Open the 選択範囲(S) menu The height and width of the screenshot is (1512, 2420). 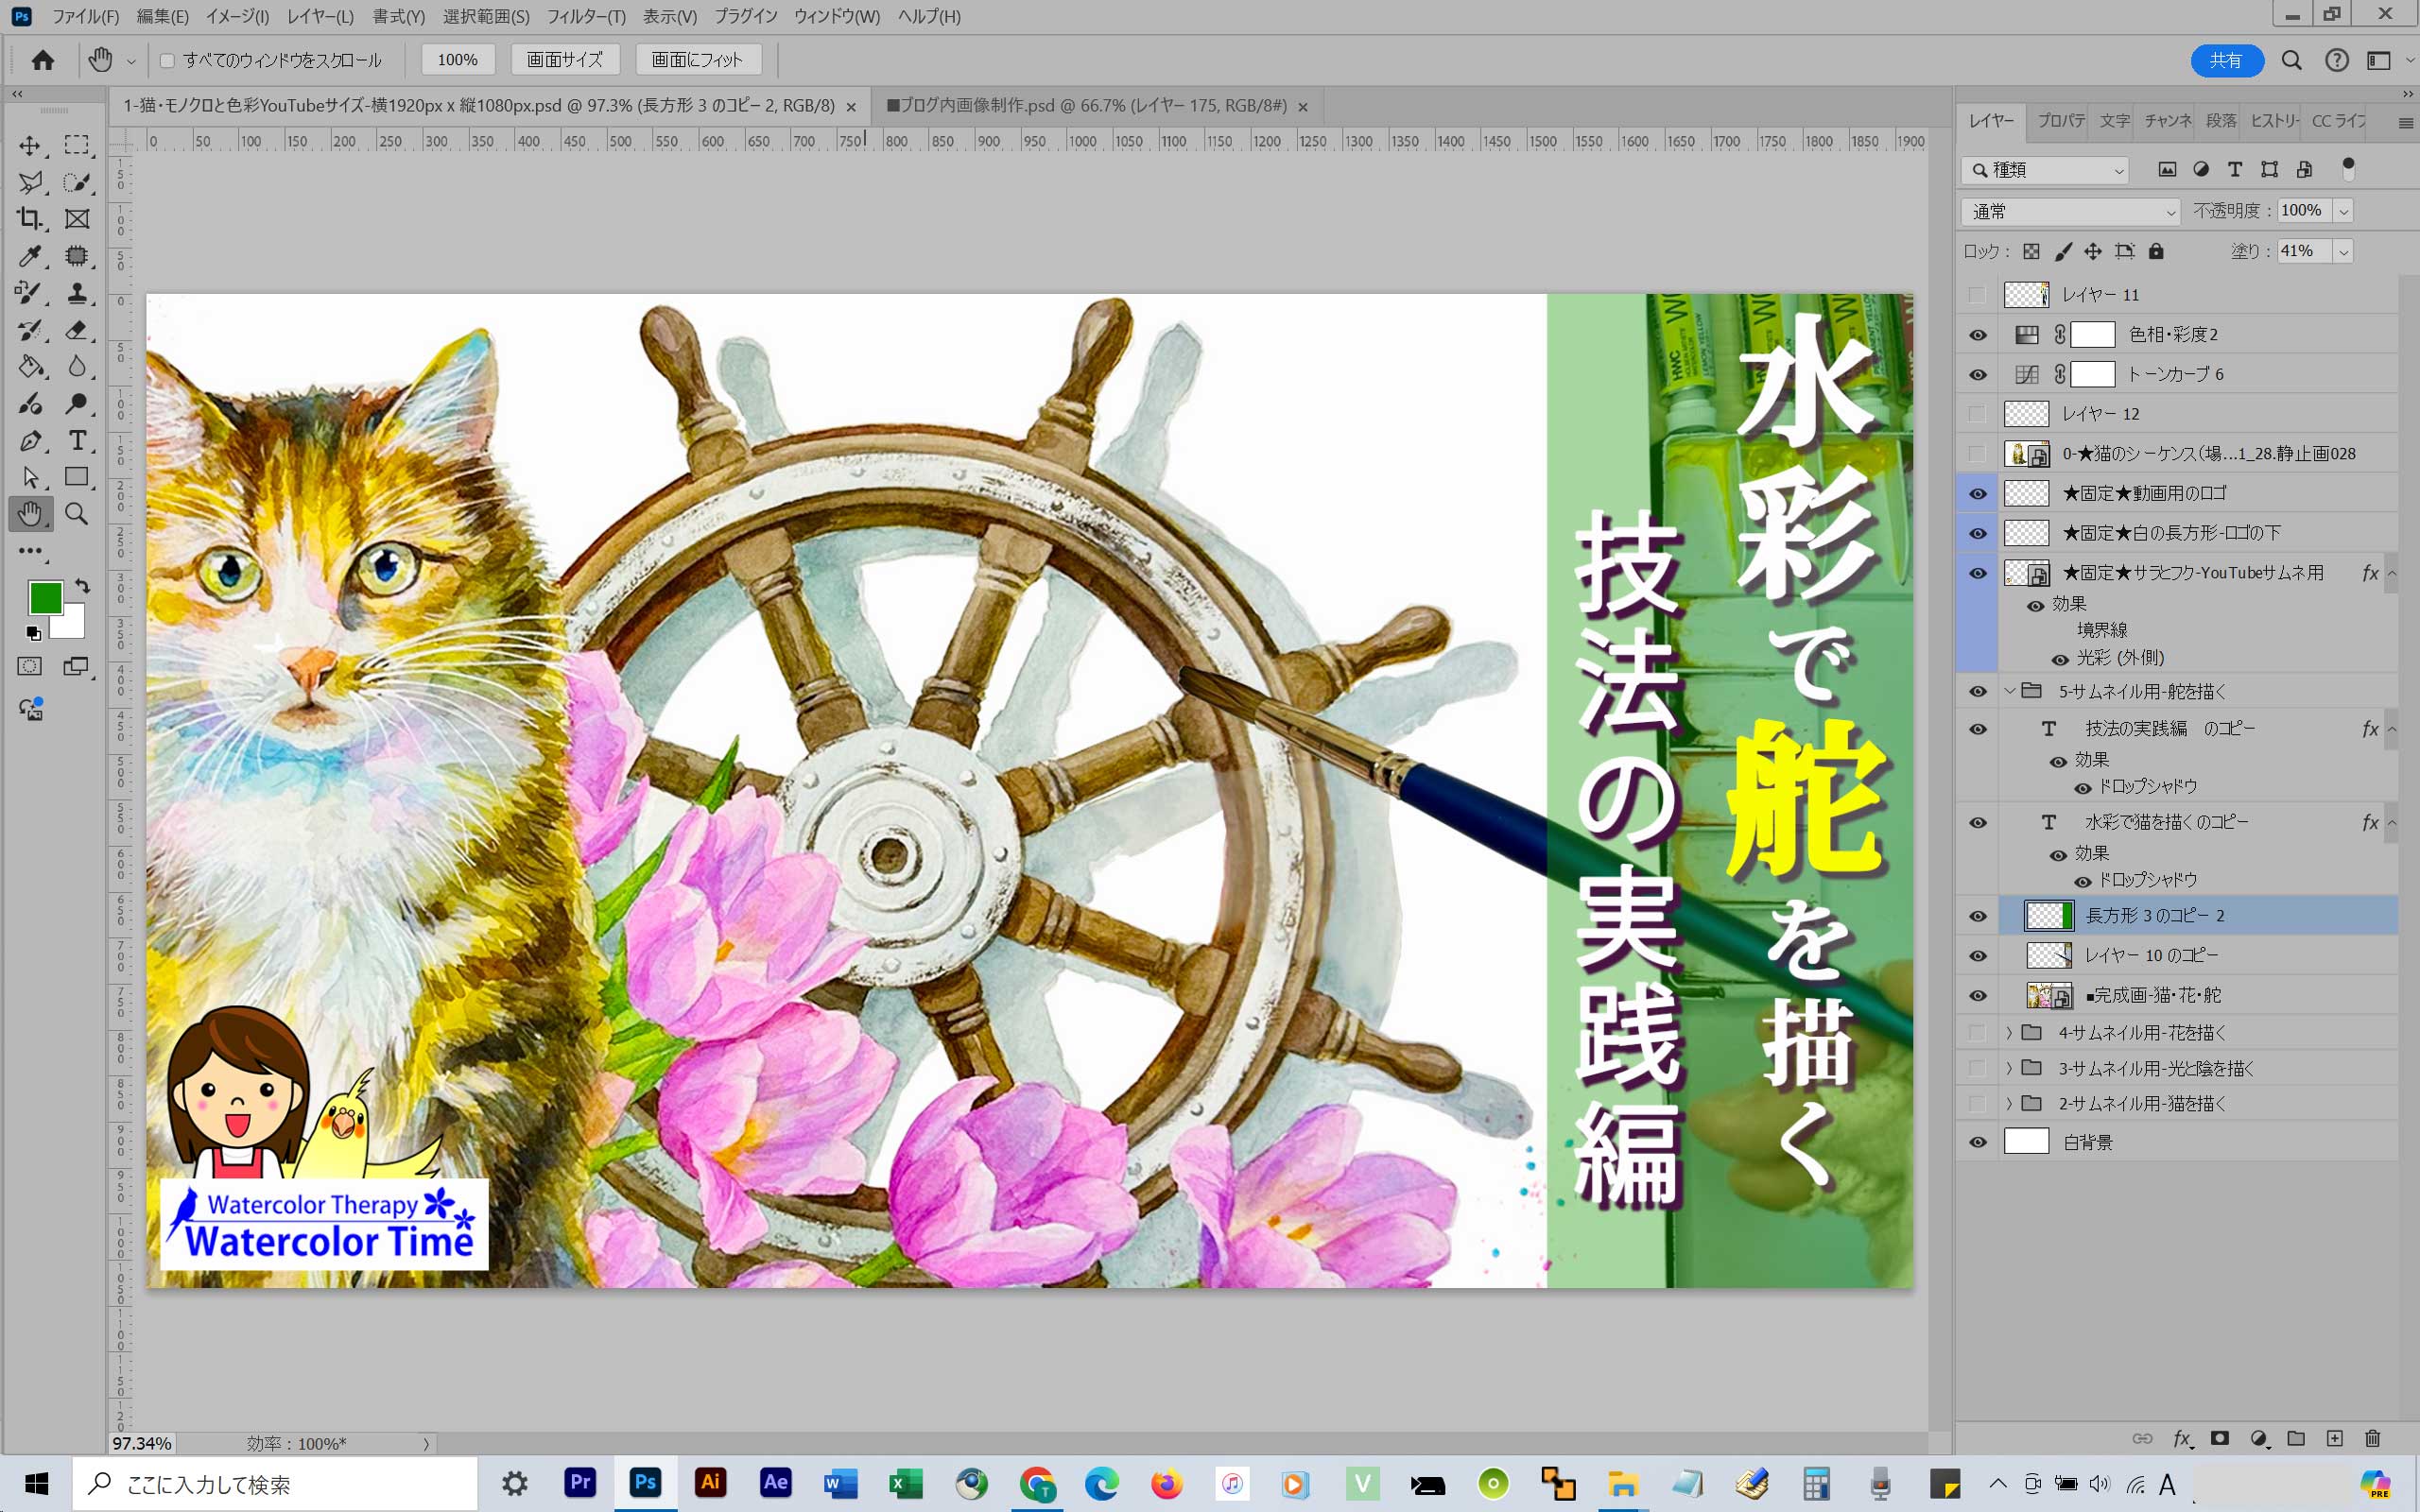(486, 17)
